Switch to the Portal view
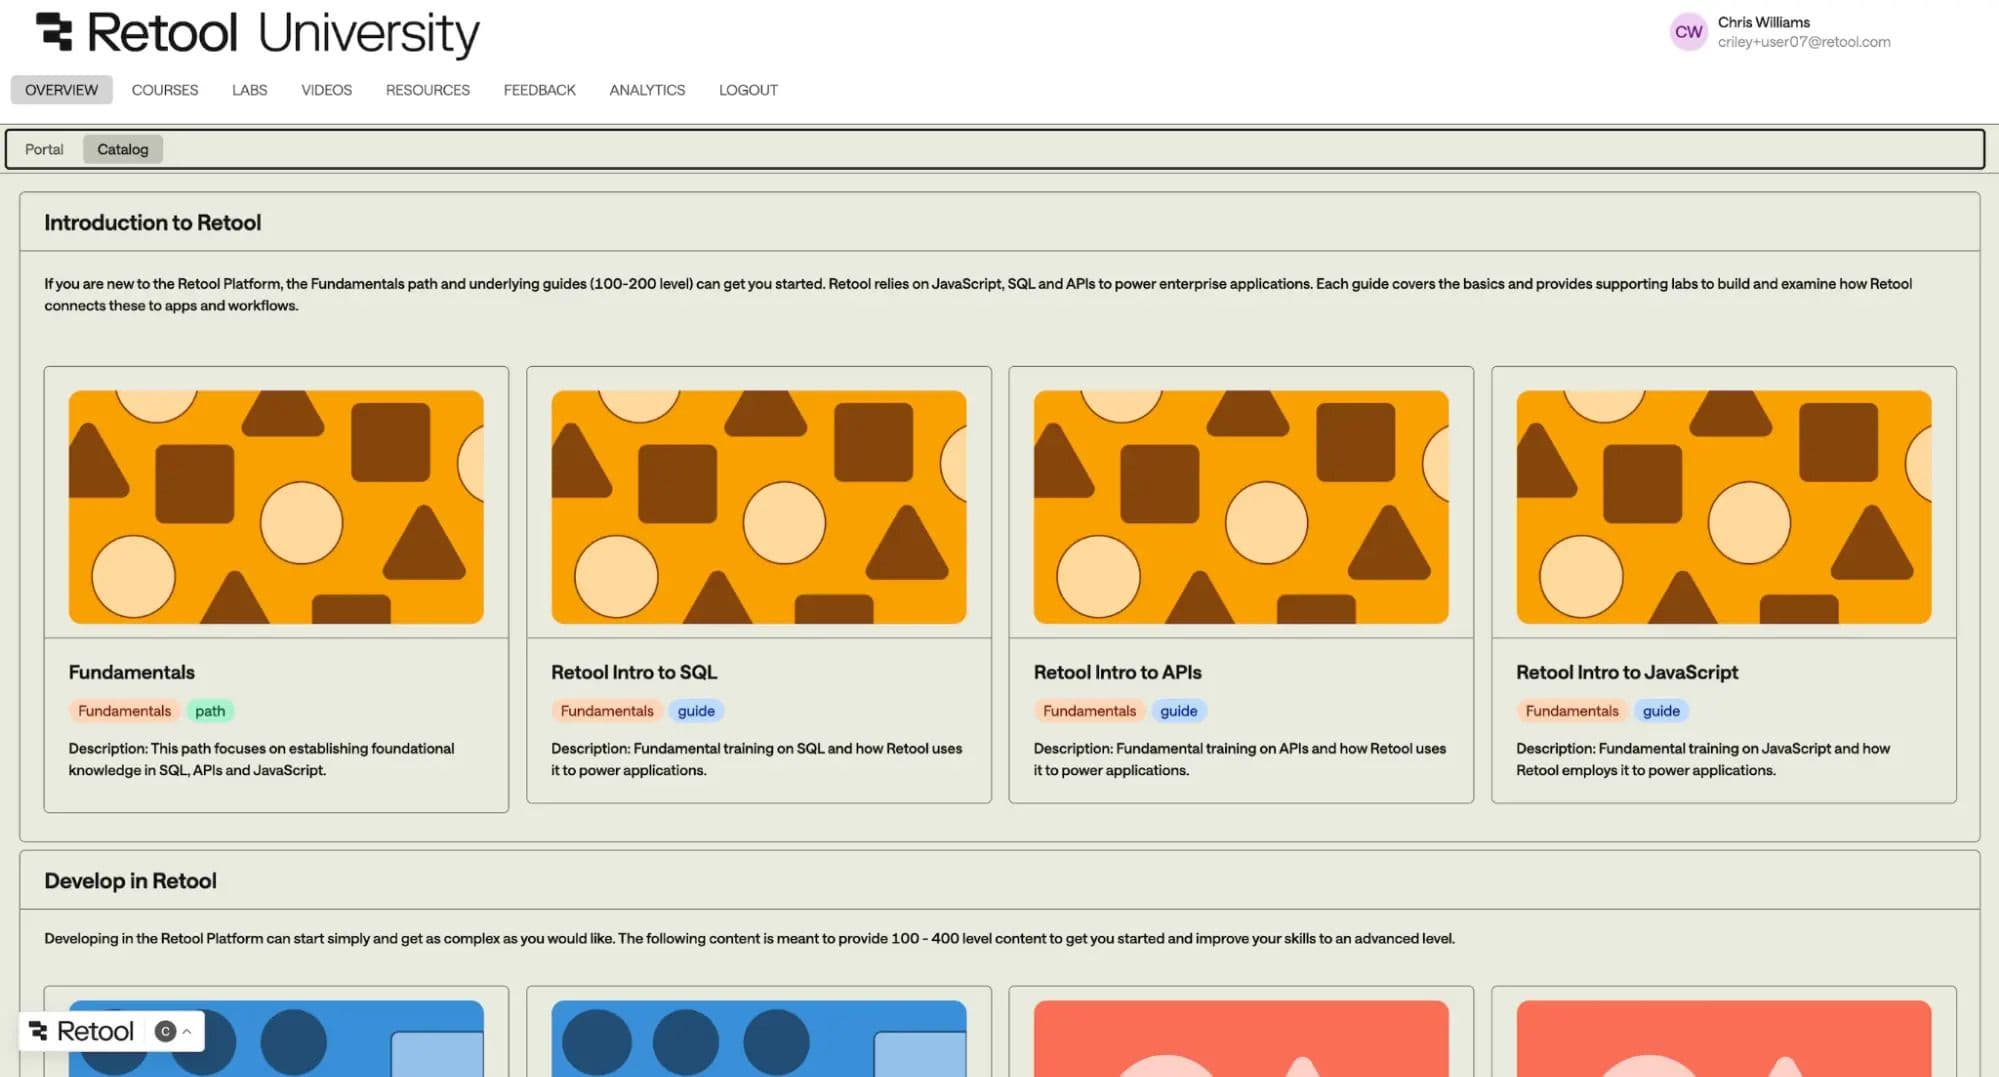The image size is (1999, 1077). [x=44, y=149]
